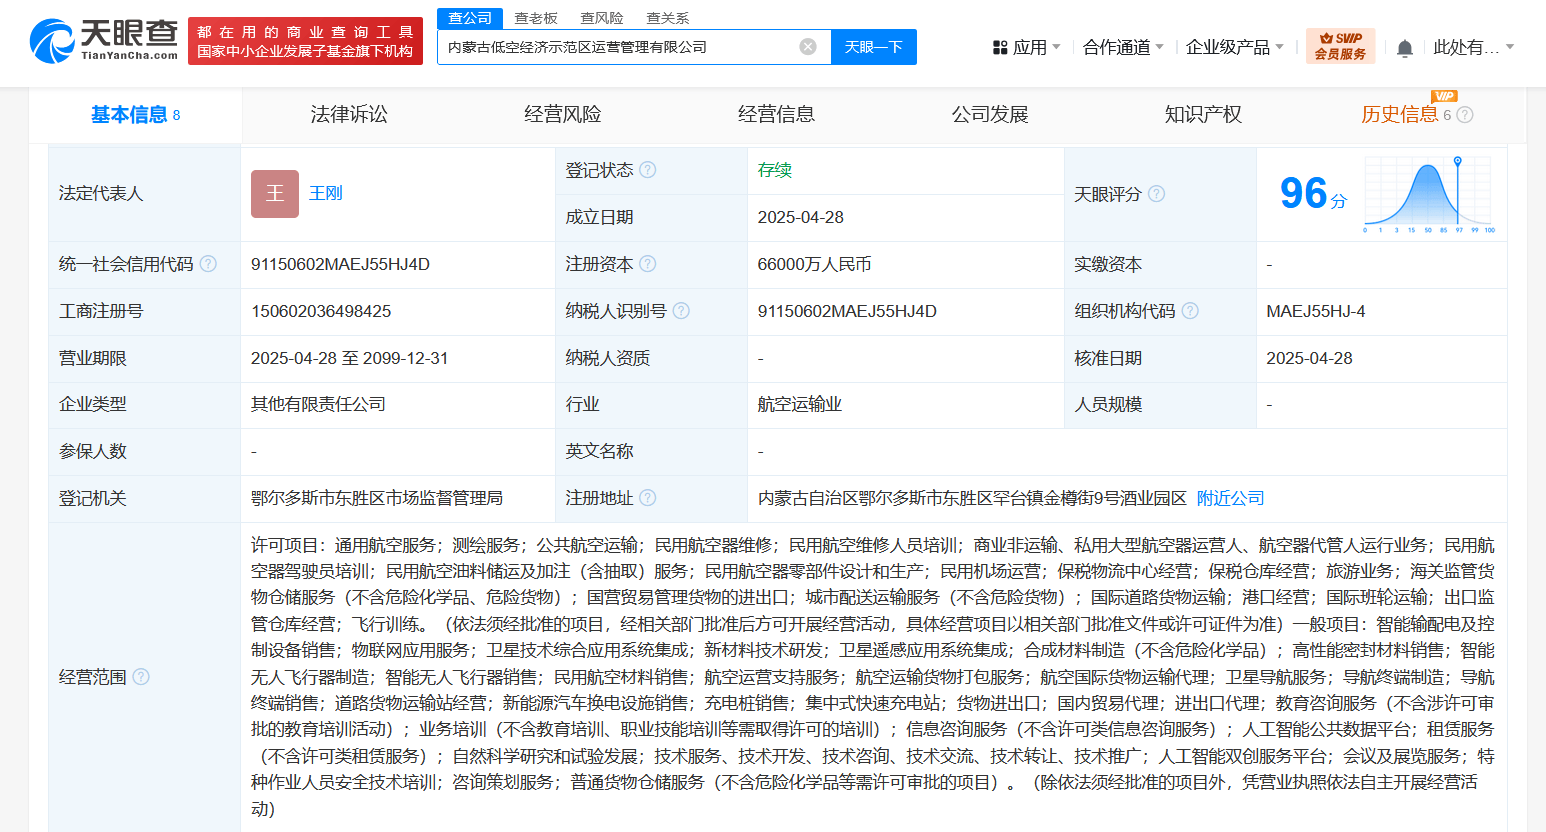Click the SVIP member service badge

click(x=1340, y=46)
